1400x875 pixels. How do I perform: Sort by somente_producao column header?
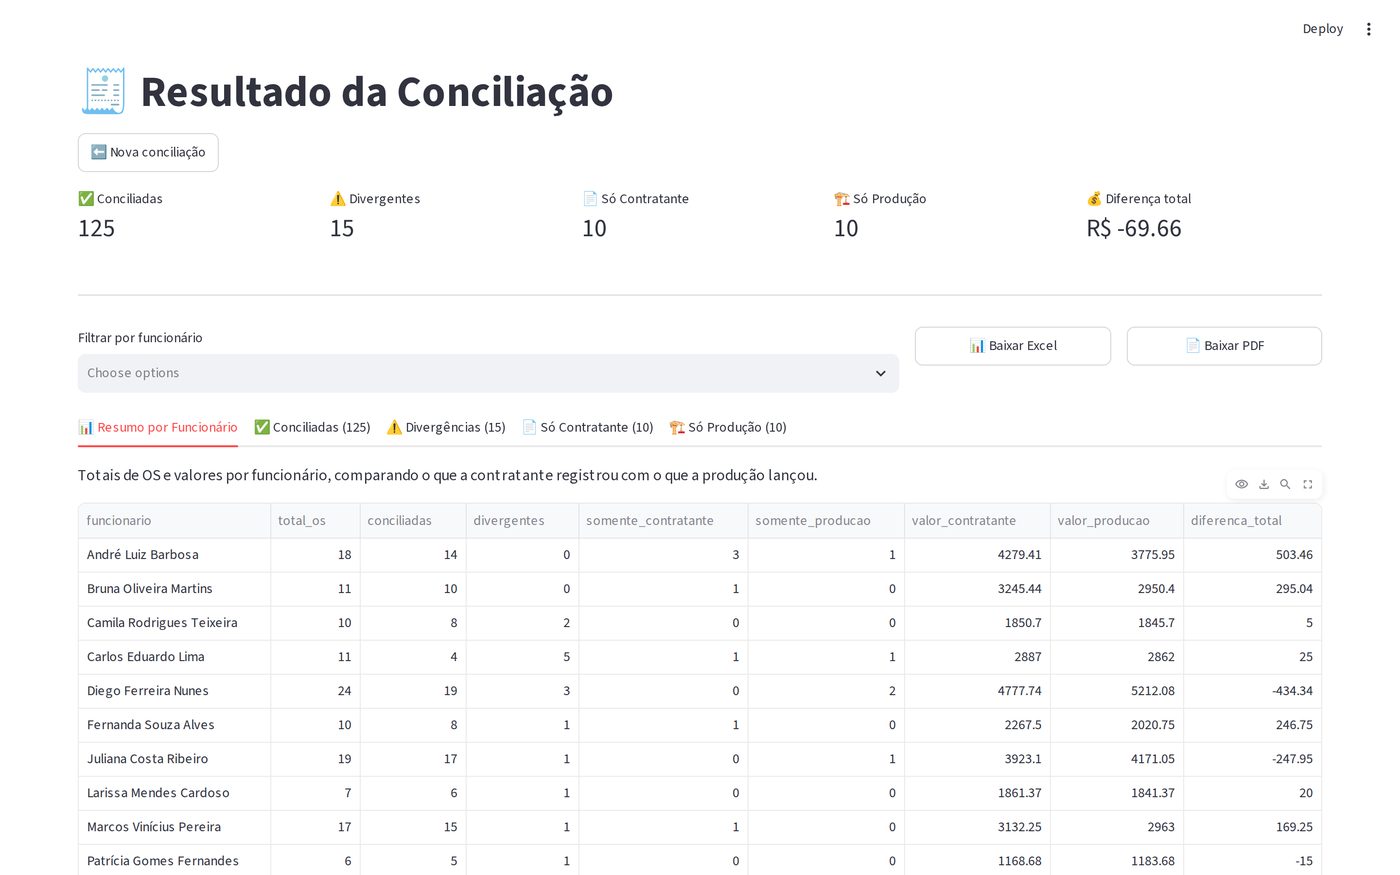pyautogui.click(x=826, y=521)
